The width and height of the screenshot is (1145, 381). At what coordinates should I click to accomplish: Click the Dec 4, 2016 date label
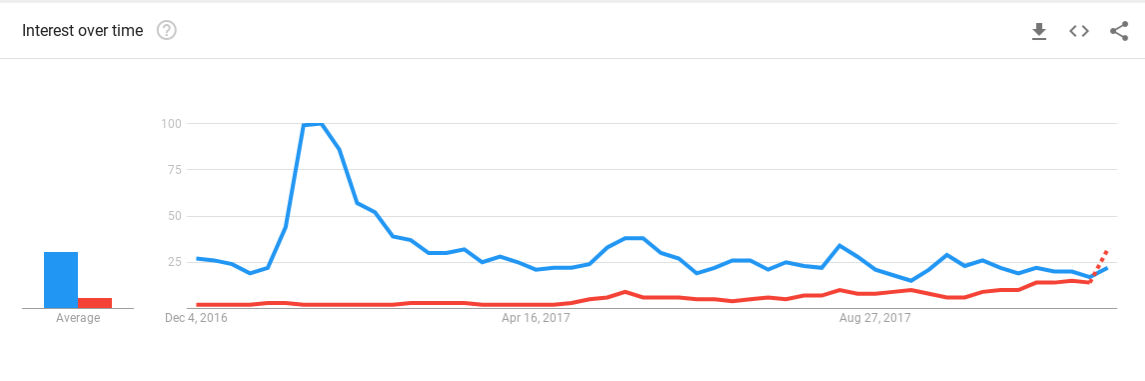197,318
